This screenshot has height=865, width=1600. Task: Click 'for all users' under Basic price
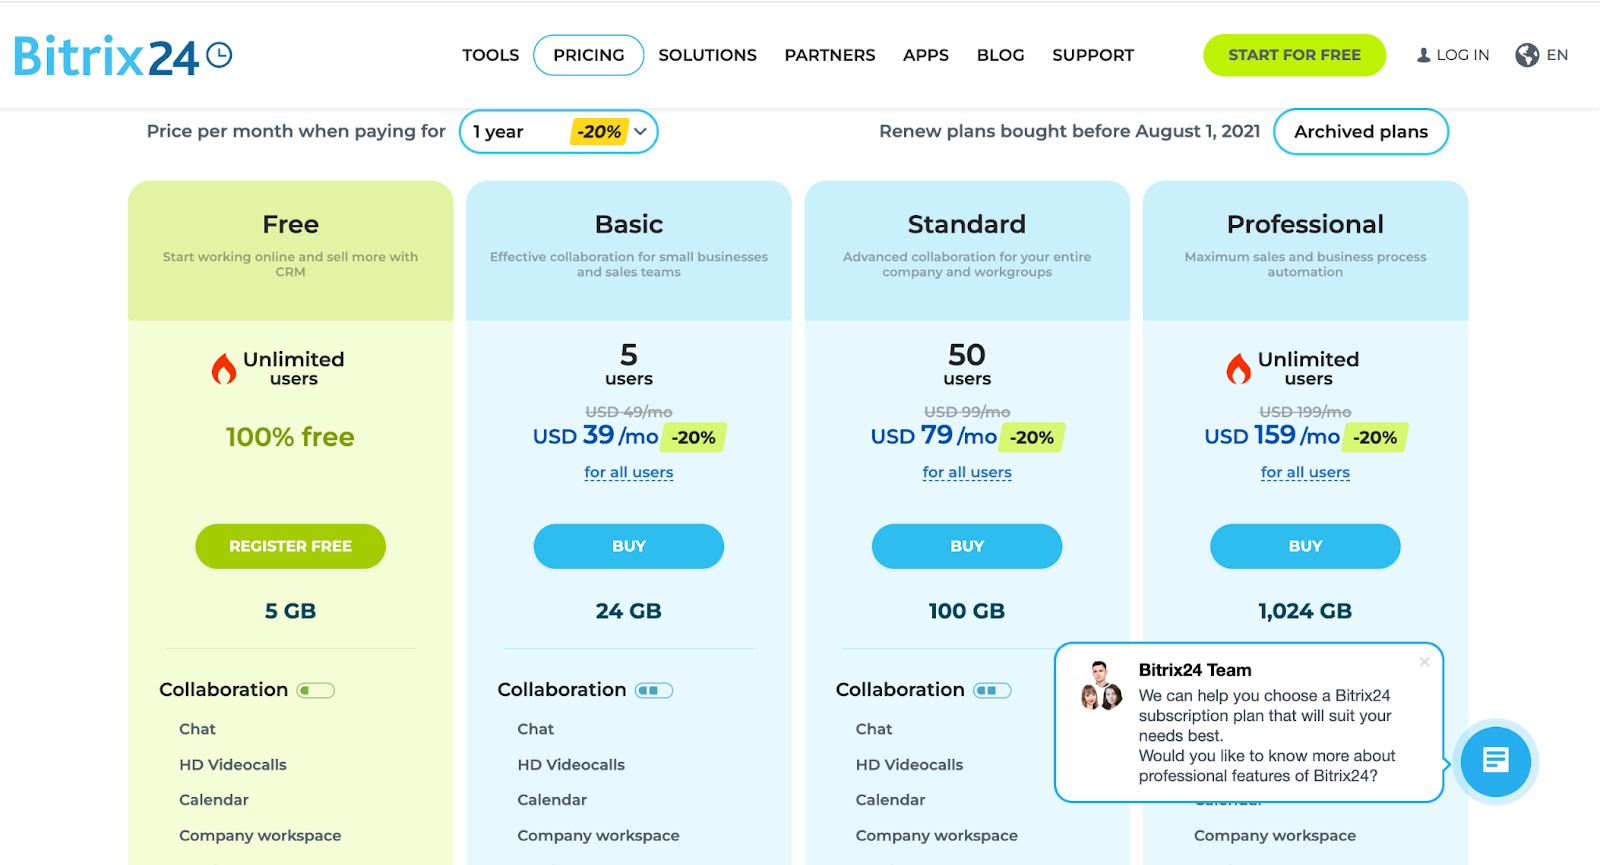click(629, 472)
